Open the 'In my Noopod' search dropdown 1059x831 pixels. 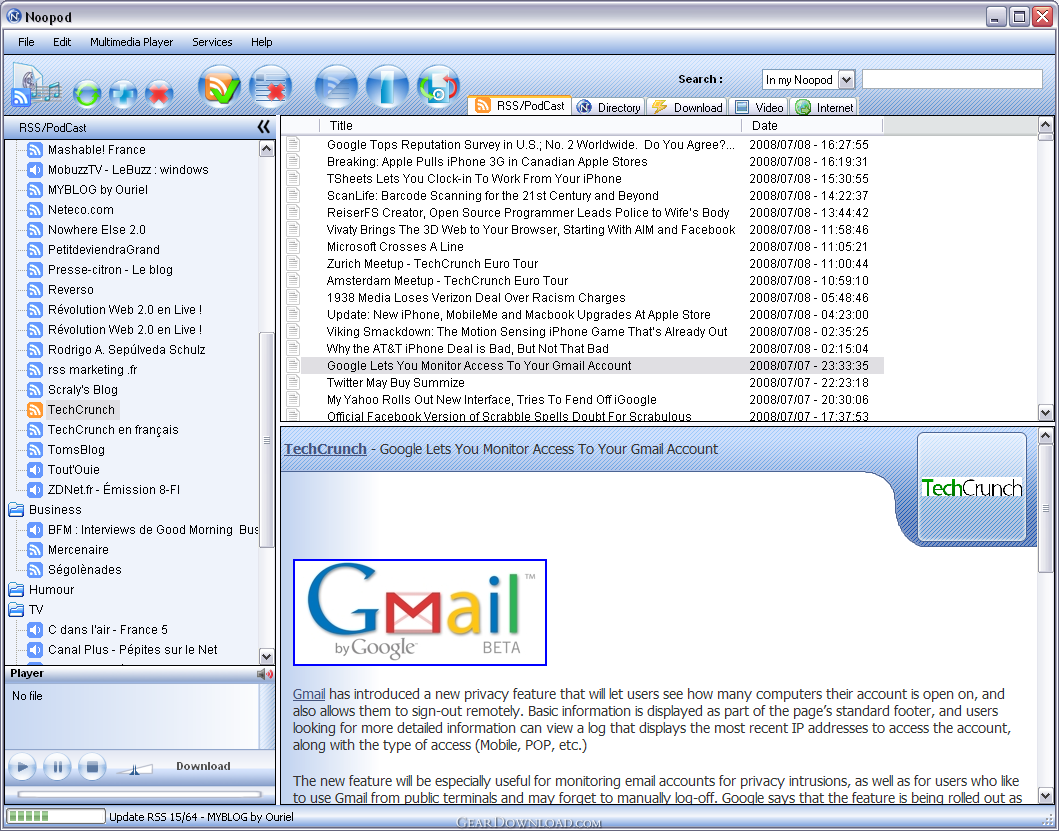[x=846, y=80]
